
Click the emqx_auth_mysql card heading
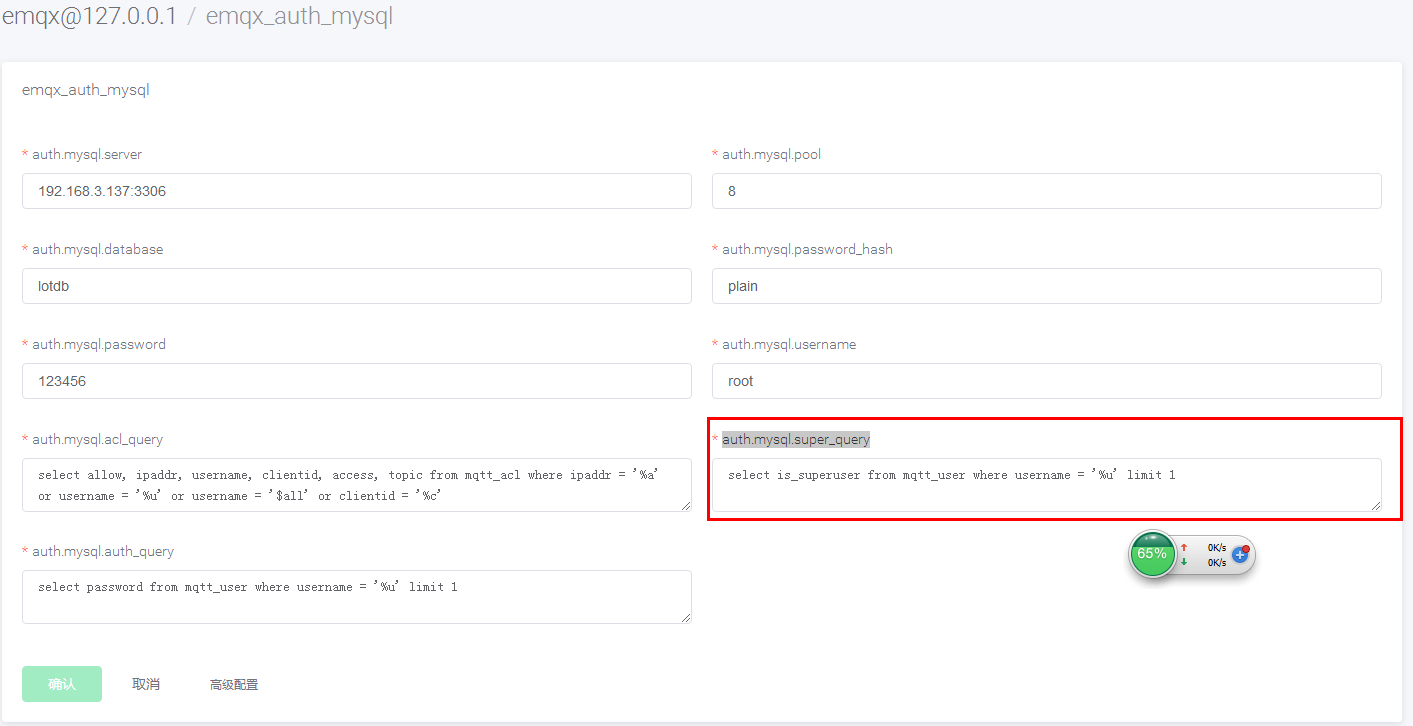click(x=85, y=90)
